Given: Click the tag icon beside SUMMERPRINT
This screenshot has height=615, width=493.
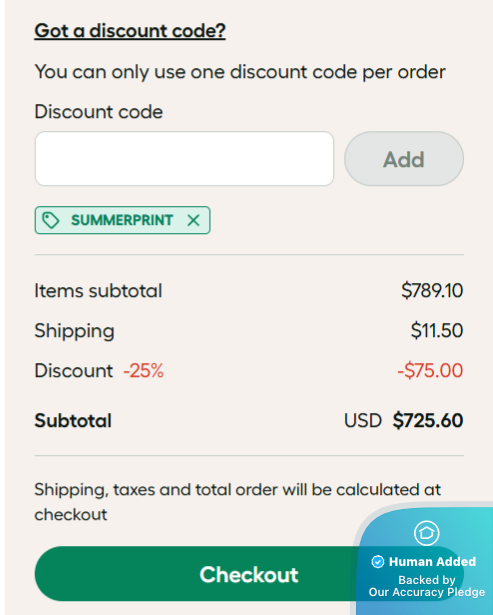Looking at the screenshot, I should point(51,220).
